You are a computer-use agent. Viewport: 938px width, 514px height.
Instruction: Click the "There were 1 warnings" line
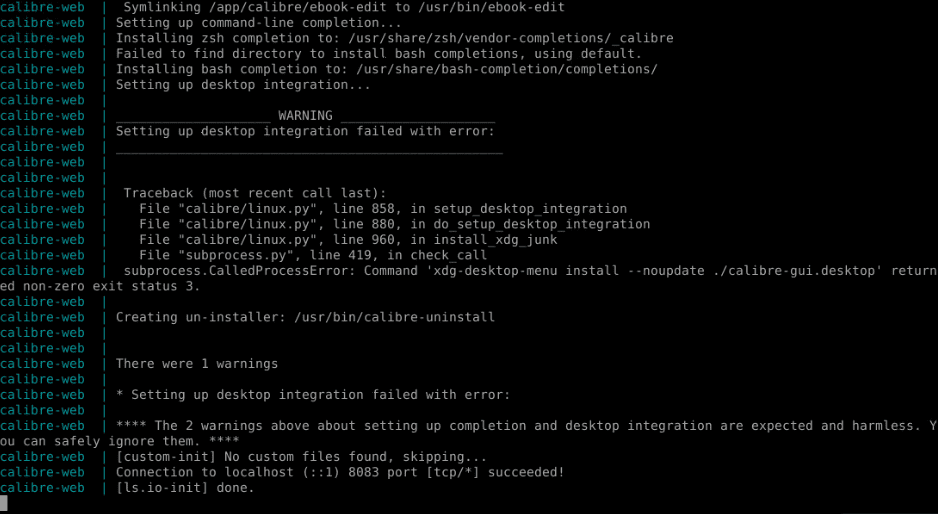[x=196, y=364]
